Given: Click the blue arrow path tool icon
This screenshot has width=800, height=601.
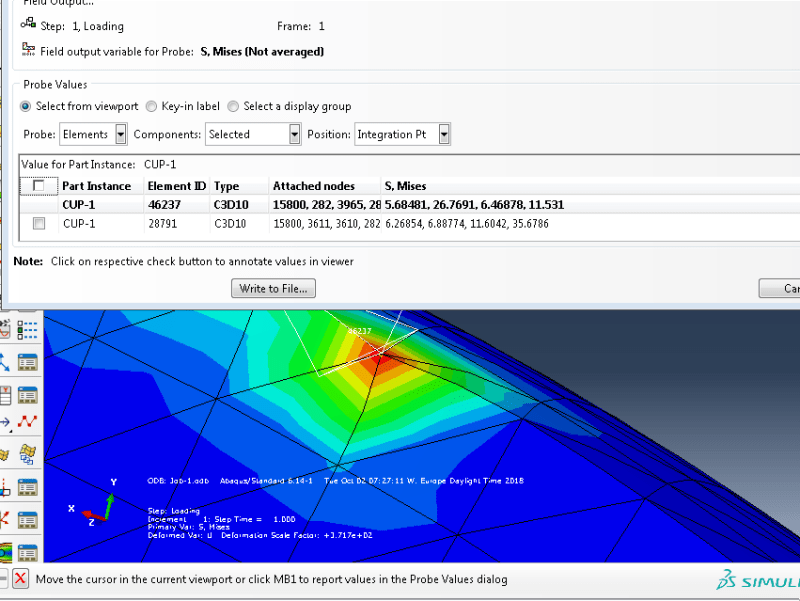Looking at the screenshot, I should coord(5,422).
